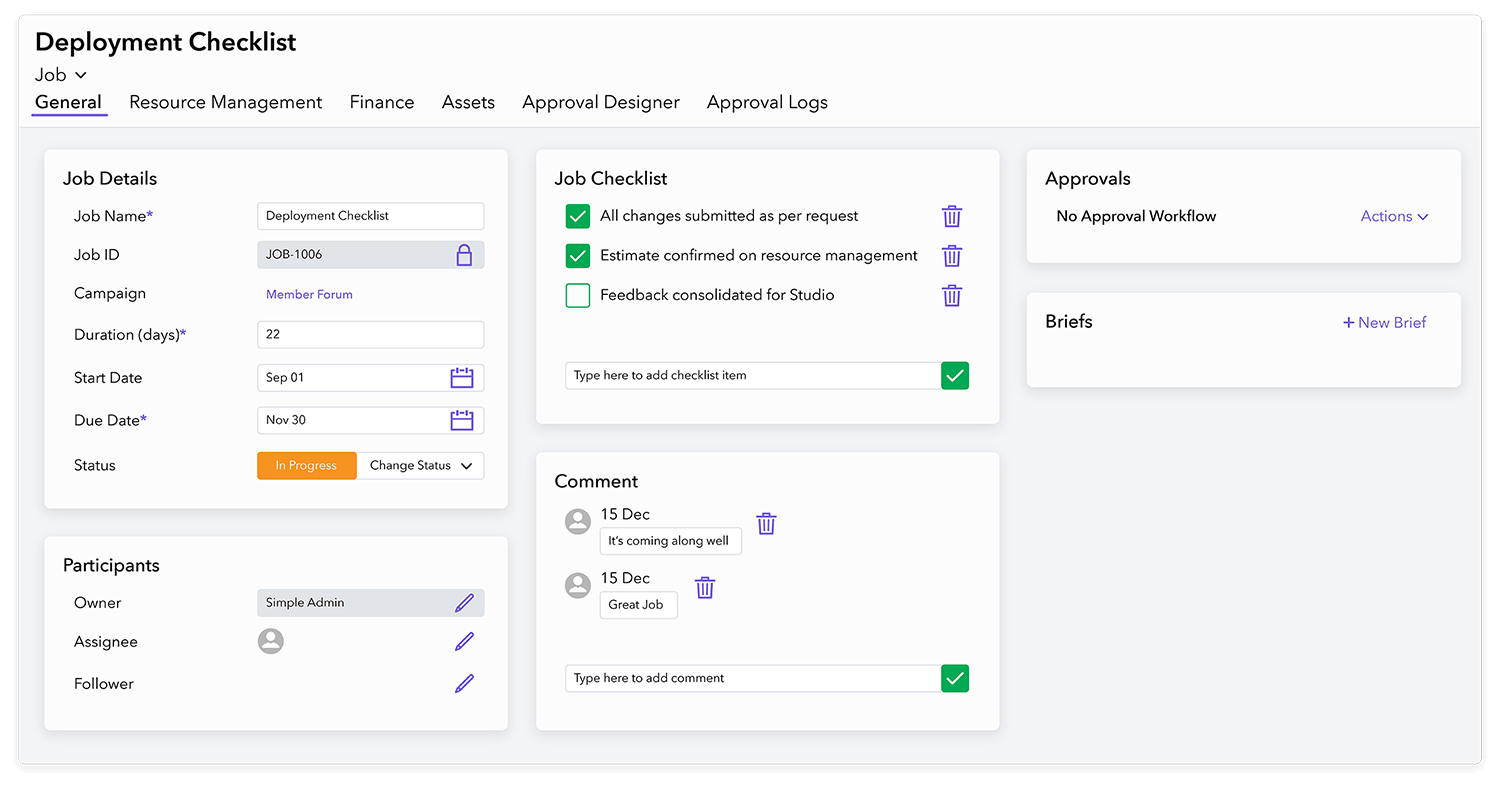Screen dimensions: 1500x786
Task: Edit the Owner with pencil icon
Action: (x=464, y=603)
